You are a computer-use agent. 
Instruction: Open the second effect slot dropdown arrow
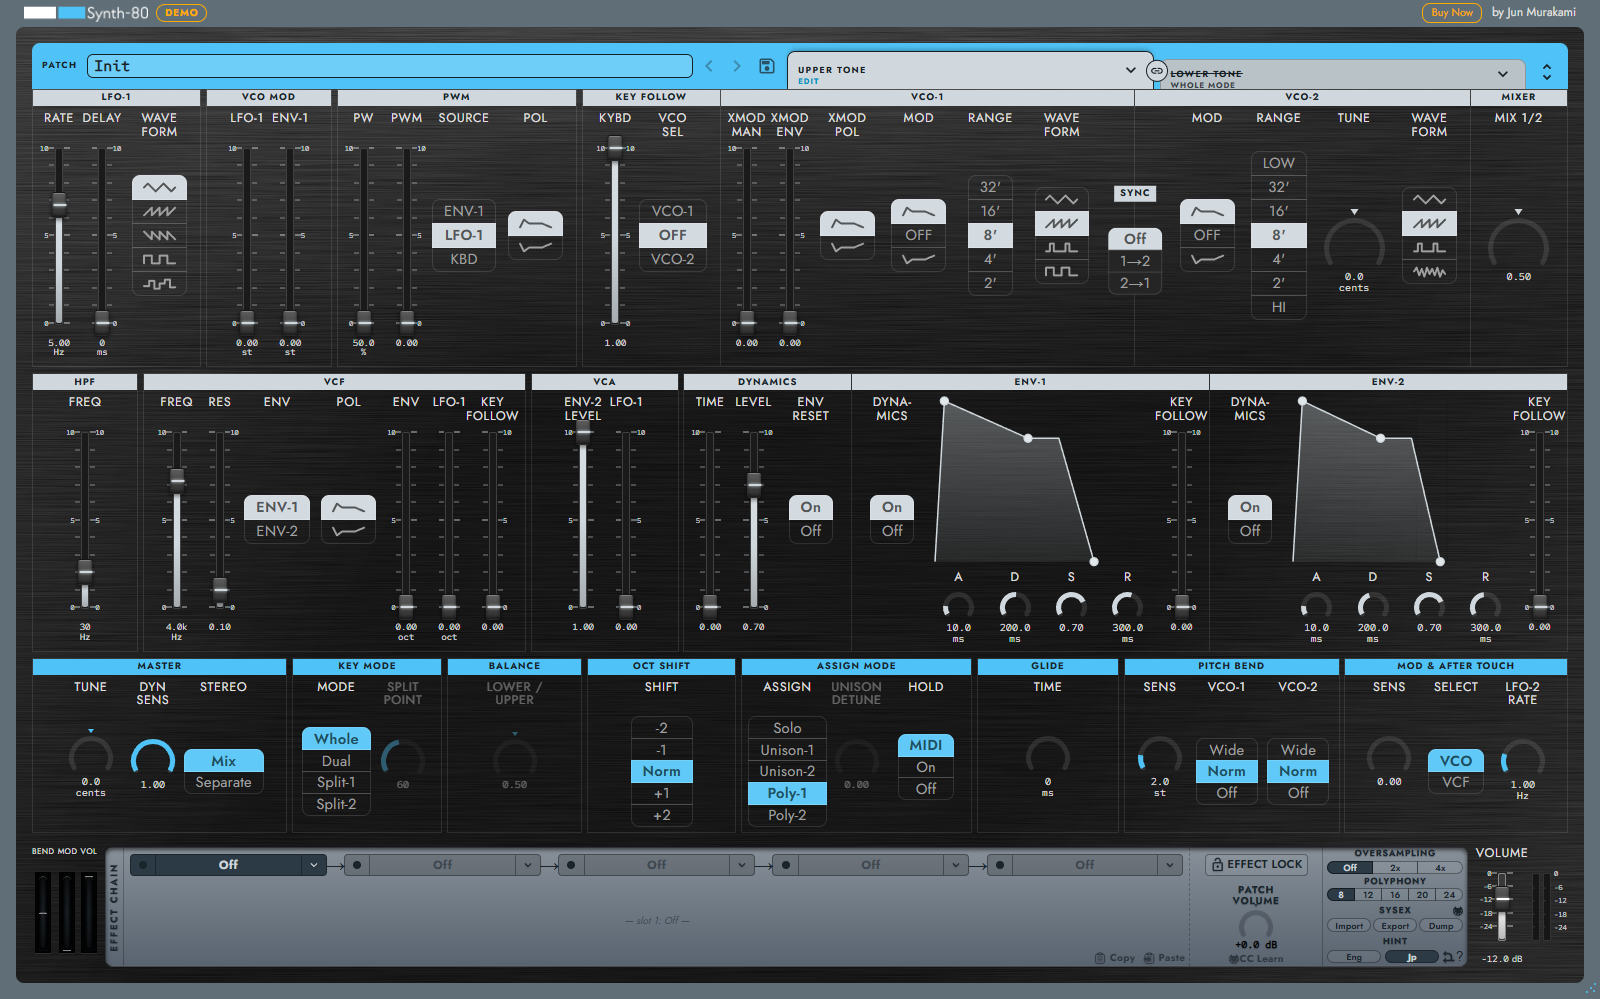(528, 865)
